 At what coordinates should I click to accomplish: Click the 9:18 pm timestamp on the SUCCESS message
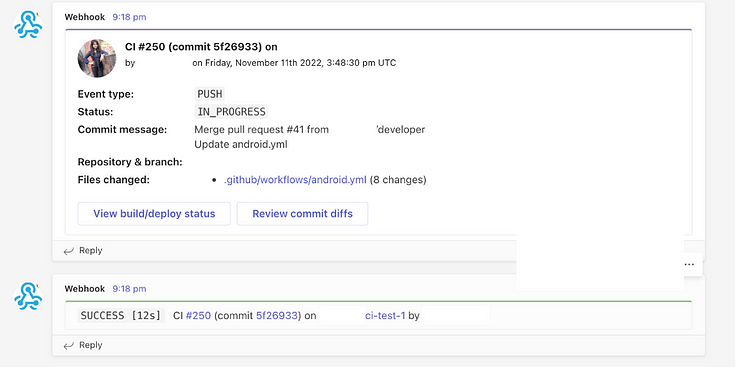click(x=129, y=289)
